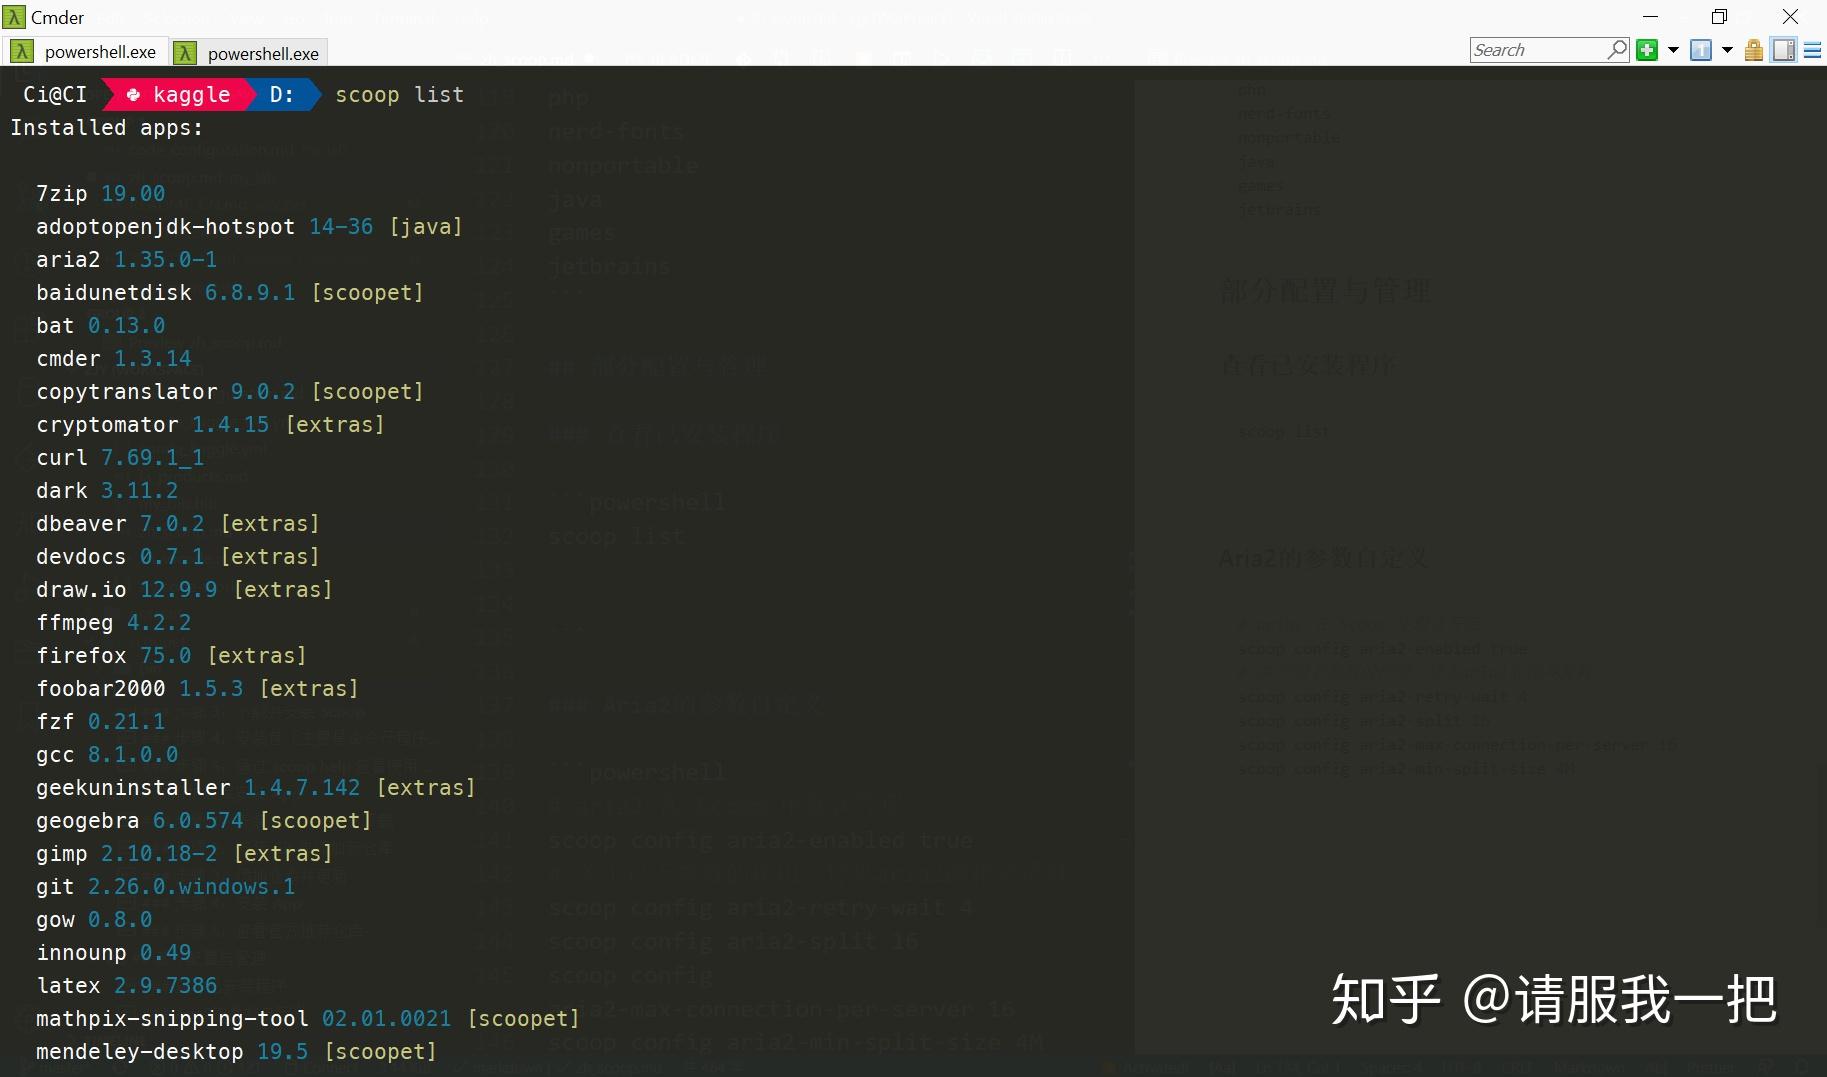The image size is (1827, 1077).
Task: Open the dropdown arrow beside the green plus
Action: [x=1672, y=49]
